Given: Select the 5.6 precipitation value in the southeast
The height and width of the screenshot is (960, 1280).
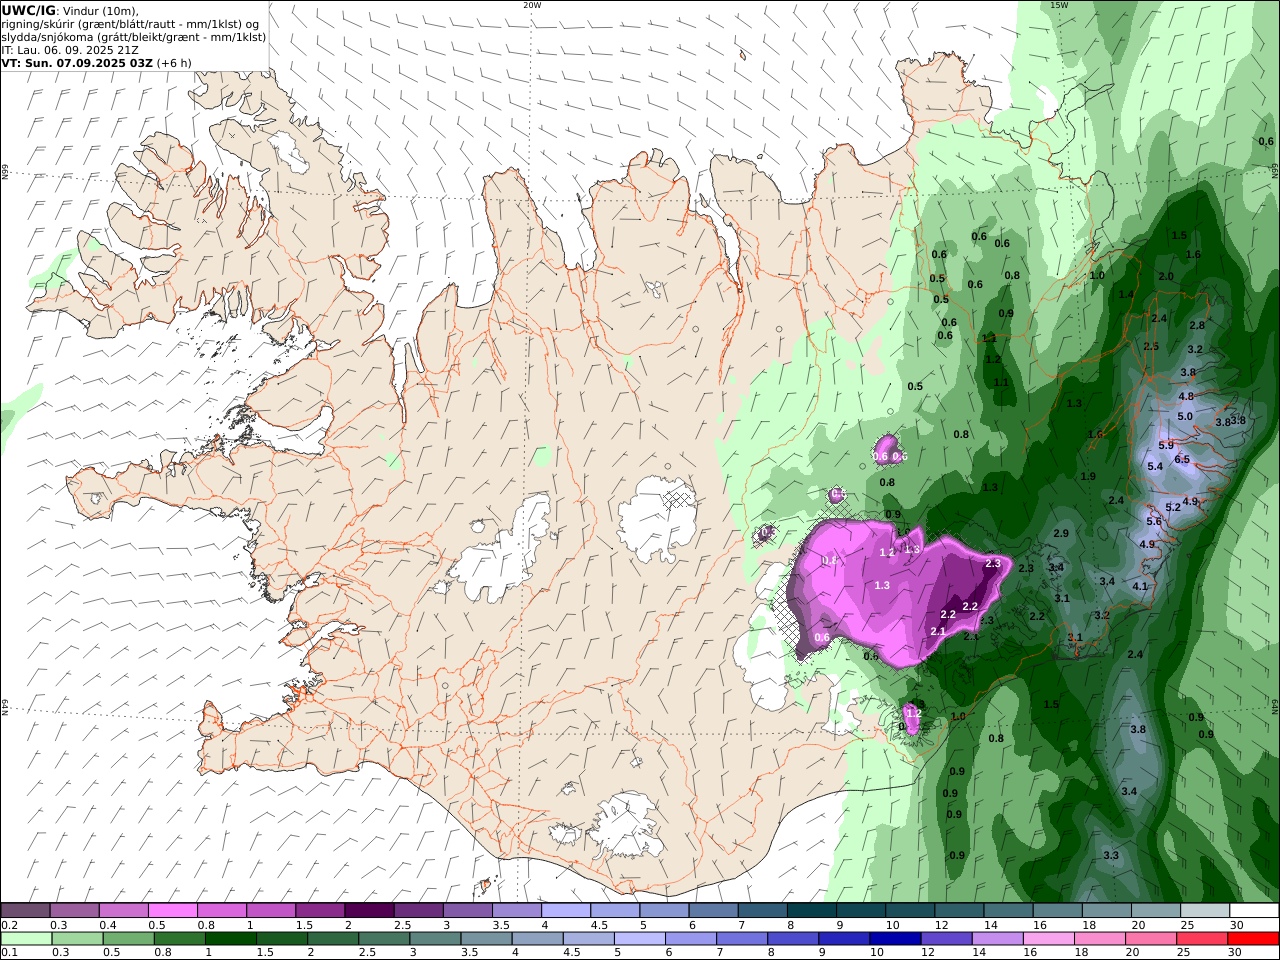Looking at the screenshot, I should [x=1154, y=521].
